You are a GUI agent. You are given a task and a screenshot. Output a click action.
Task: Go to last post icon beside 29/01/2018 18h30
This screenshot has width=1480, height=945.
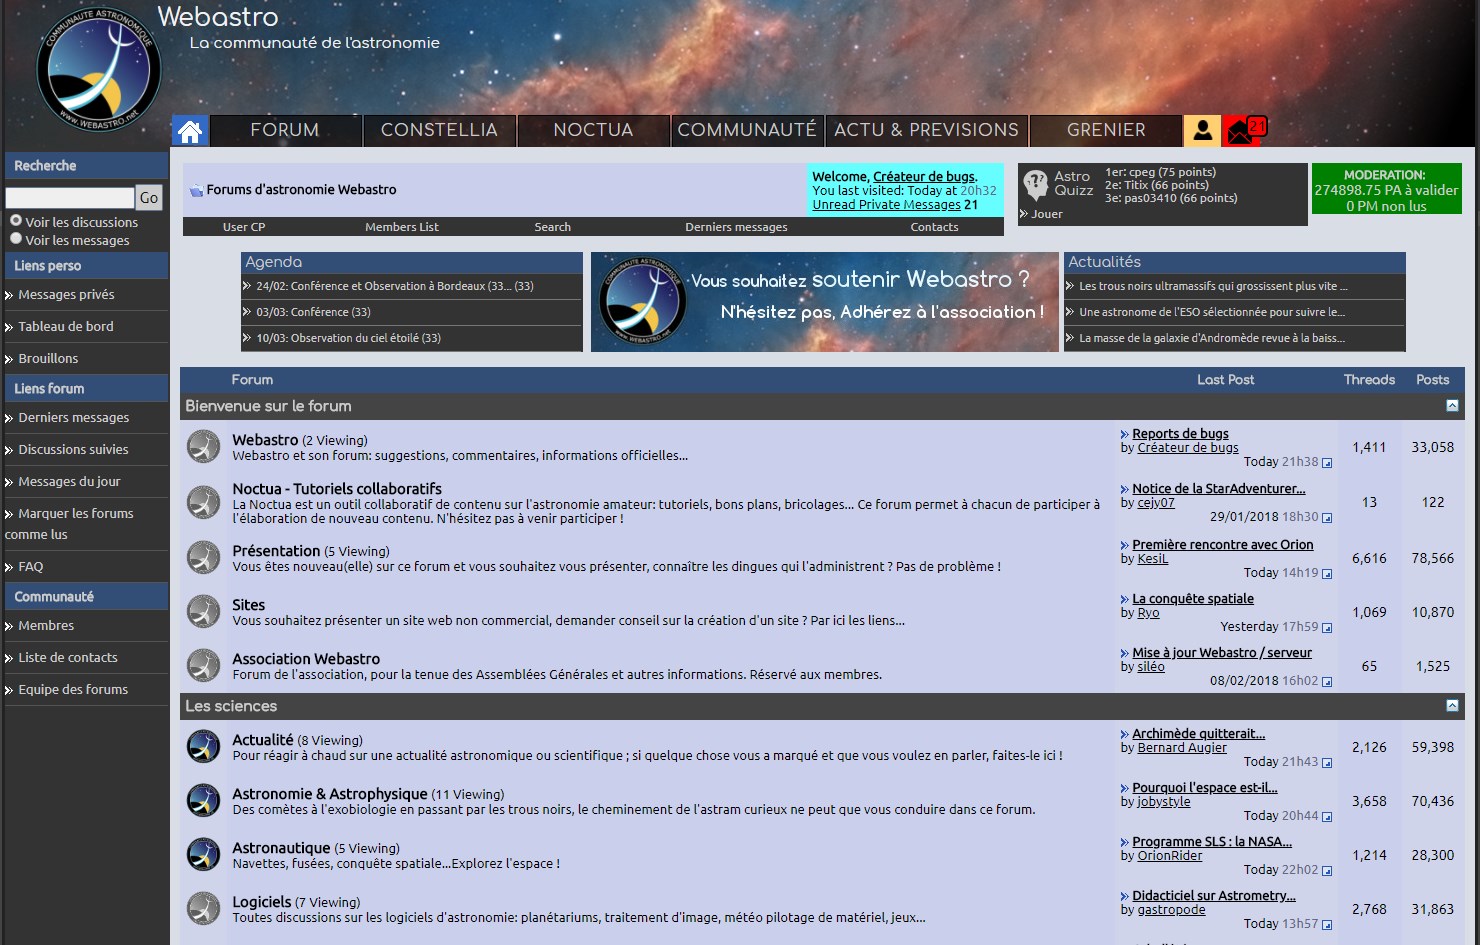tap(1327, 518)
